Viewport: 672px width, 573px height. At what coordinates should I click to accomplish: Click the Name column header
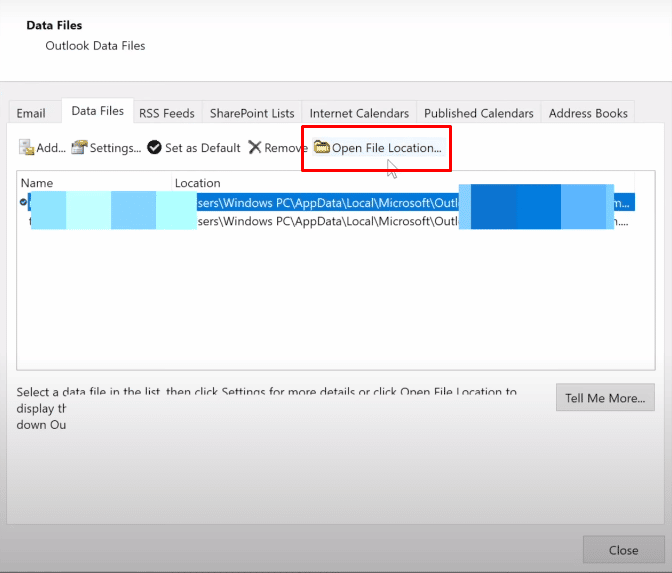tap(94, 183)
